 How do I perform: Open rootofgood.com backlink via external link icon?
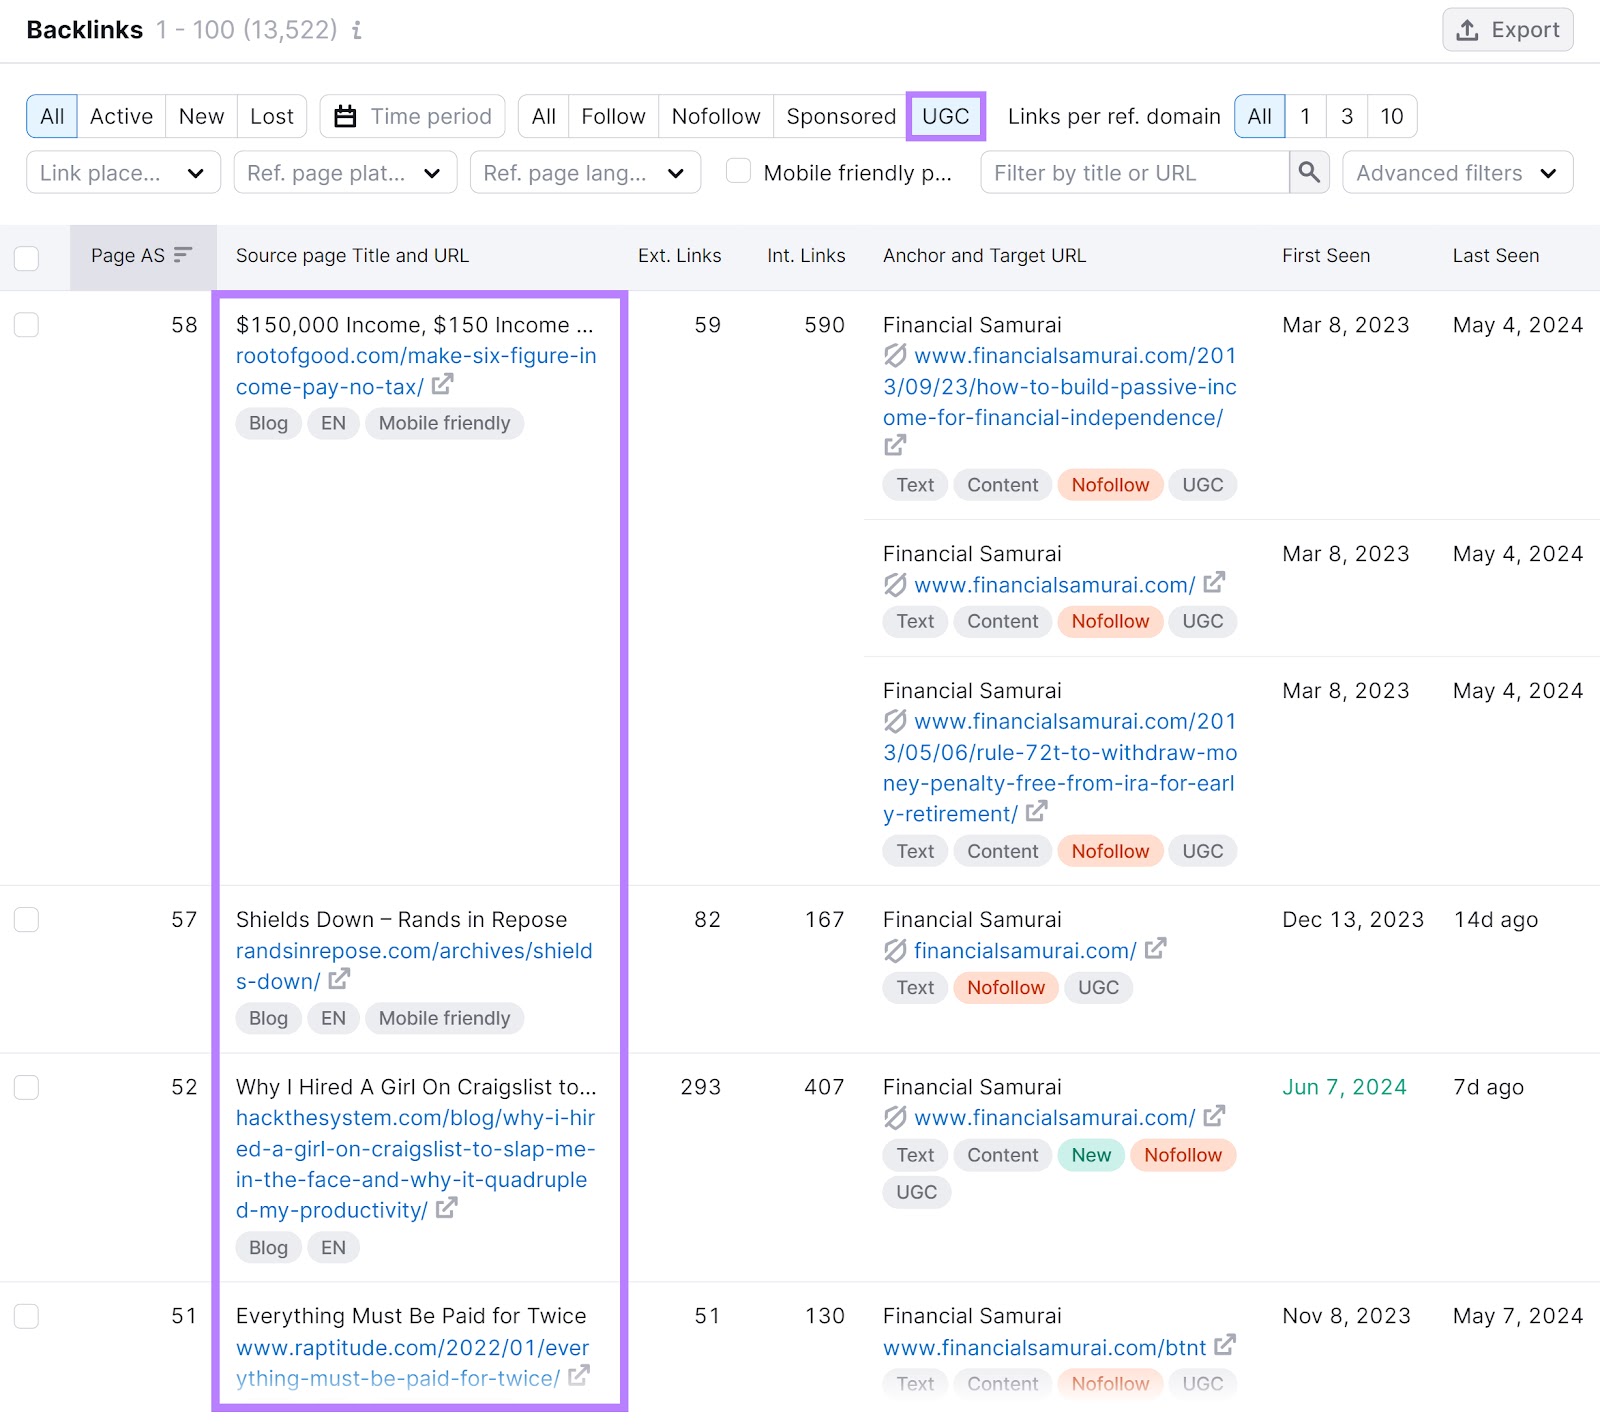(x=443, y=385)
